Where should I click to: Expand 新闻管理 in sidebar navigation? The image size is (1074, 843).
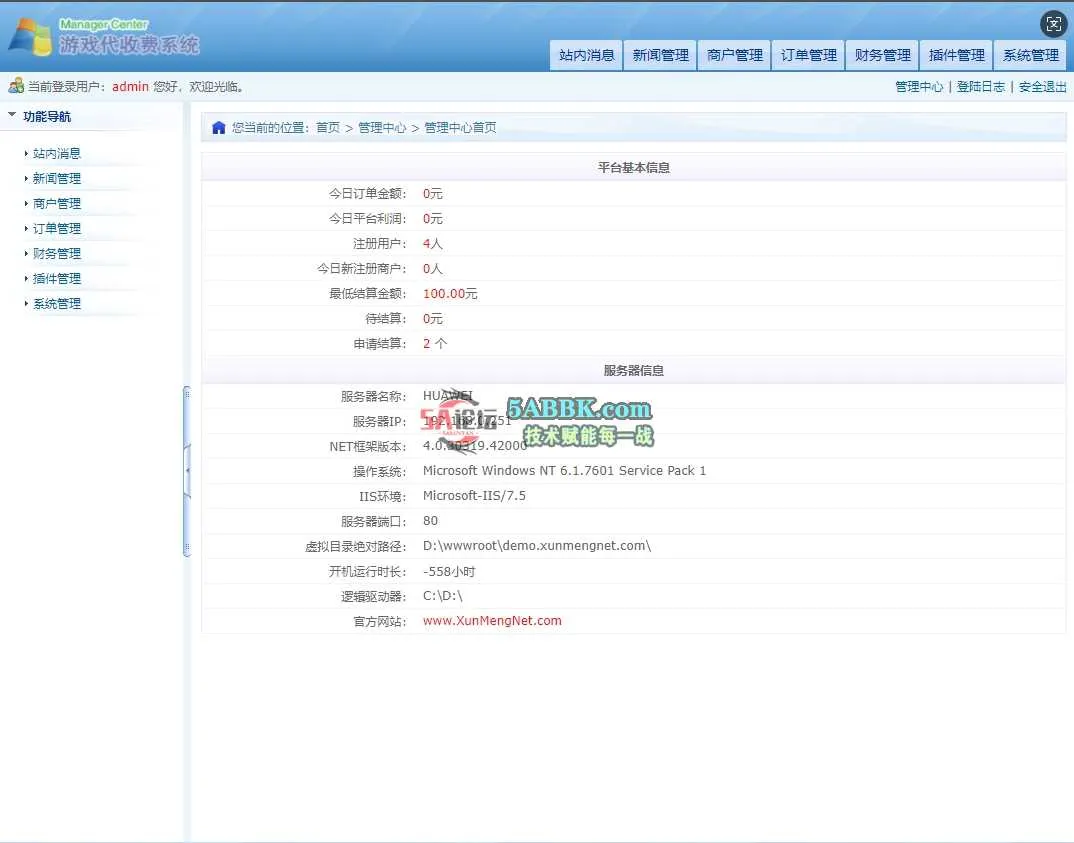(x=57, y=179)
